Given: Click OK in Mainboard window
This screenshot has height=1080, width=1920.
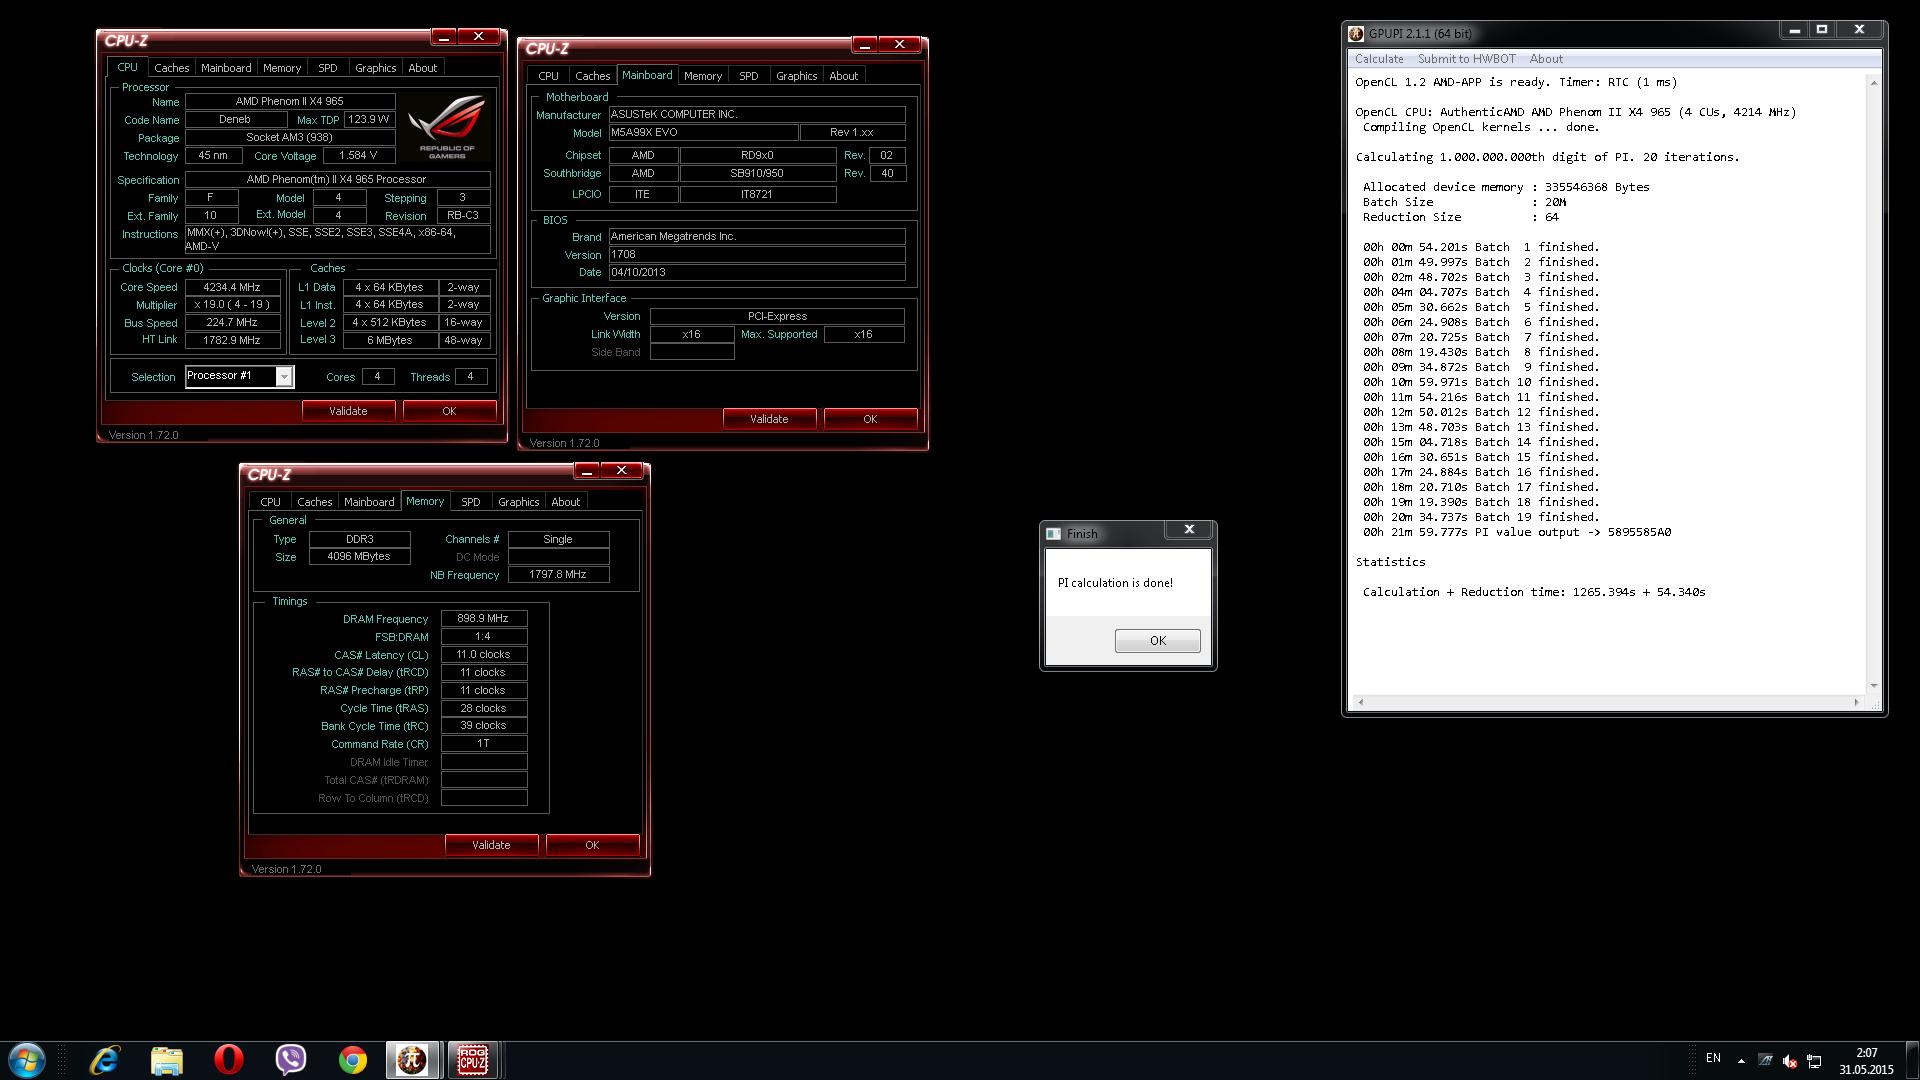Looking at the screenshot, I should tap(870, 419).
